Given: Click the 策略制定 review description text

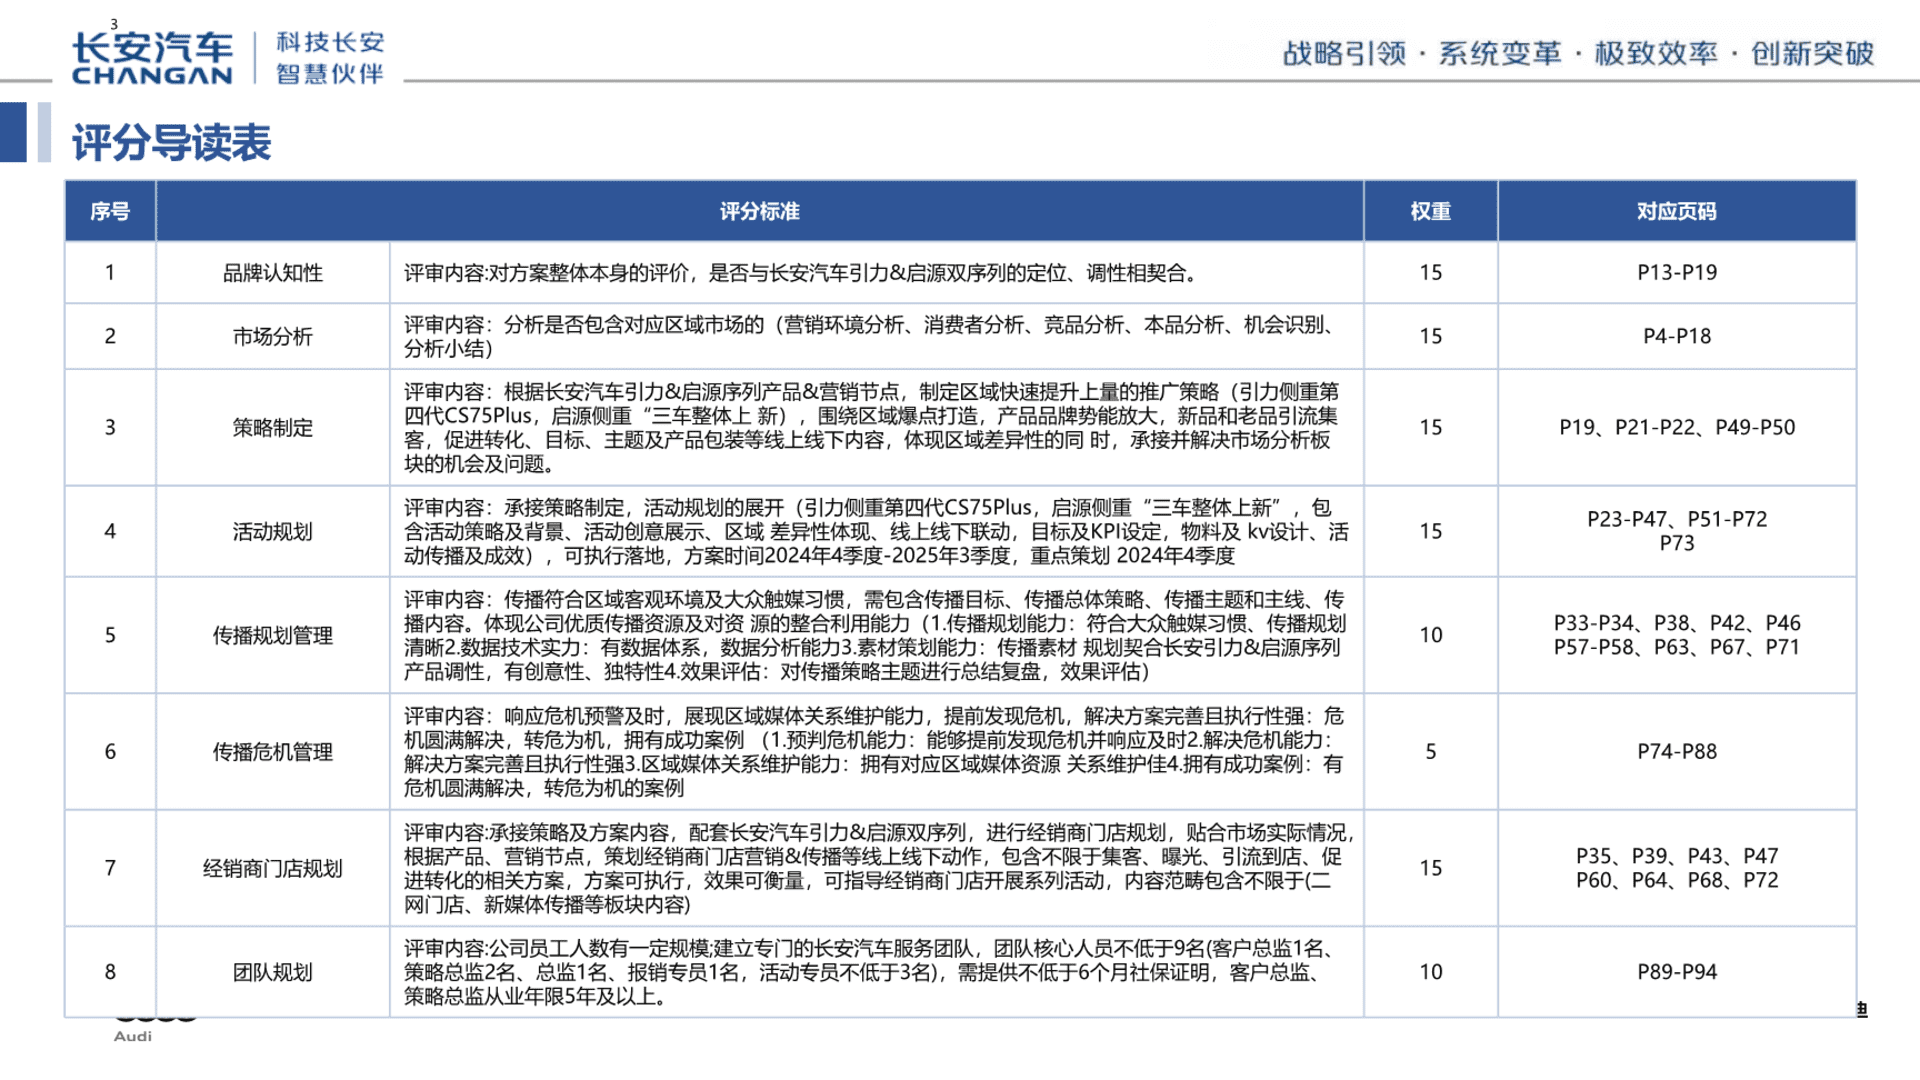Looking at the screenshot, I should click(x=871, y=428).
